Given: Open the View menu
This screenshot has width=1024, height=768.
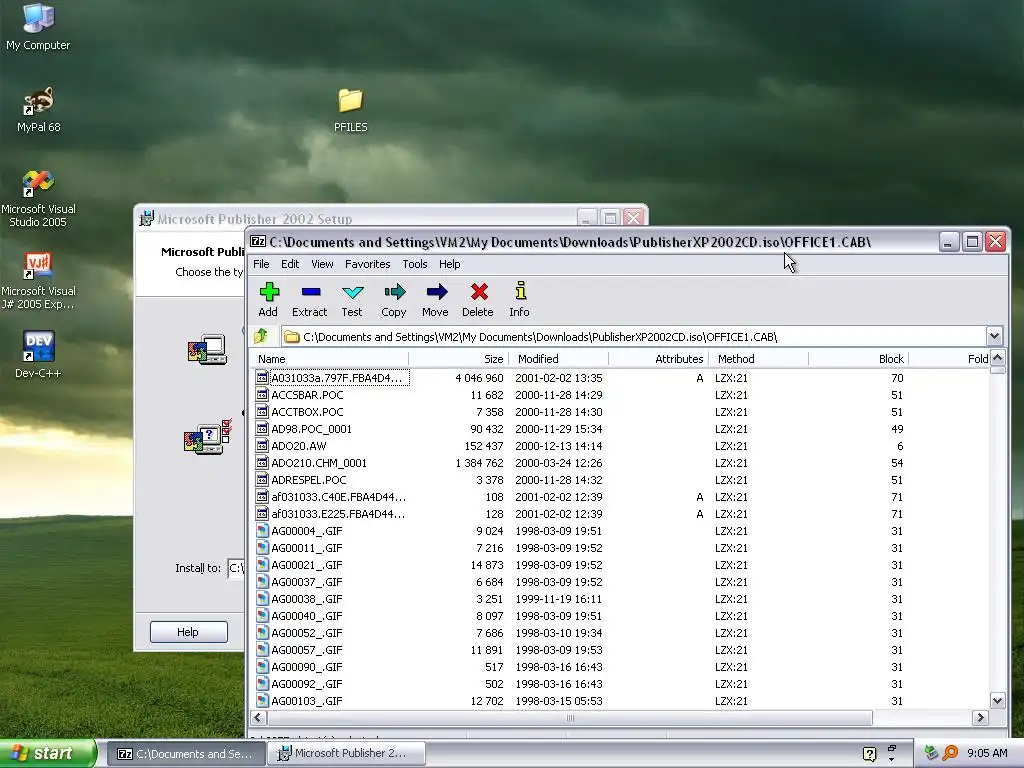Looking at the screenshot, I should tap(322, 264).
